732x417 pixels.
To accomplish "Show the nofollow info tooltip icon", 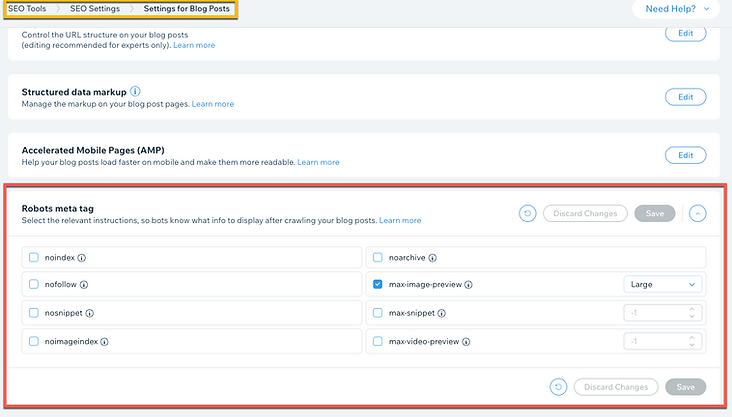I will (84, 284).
